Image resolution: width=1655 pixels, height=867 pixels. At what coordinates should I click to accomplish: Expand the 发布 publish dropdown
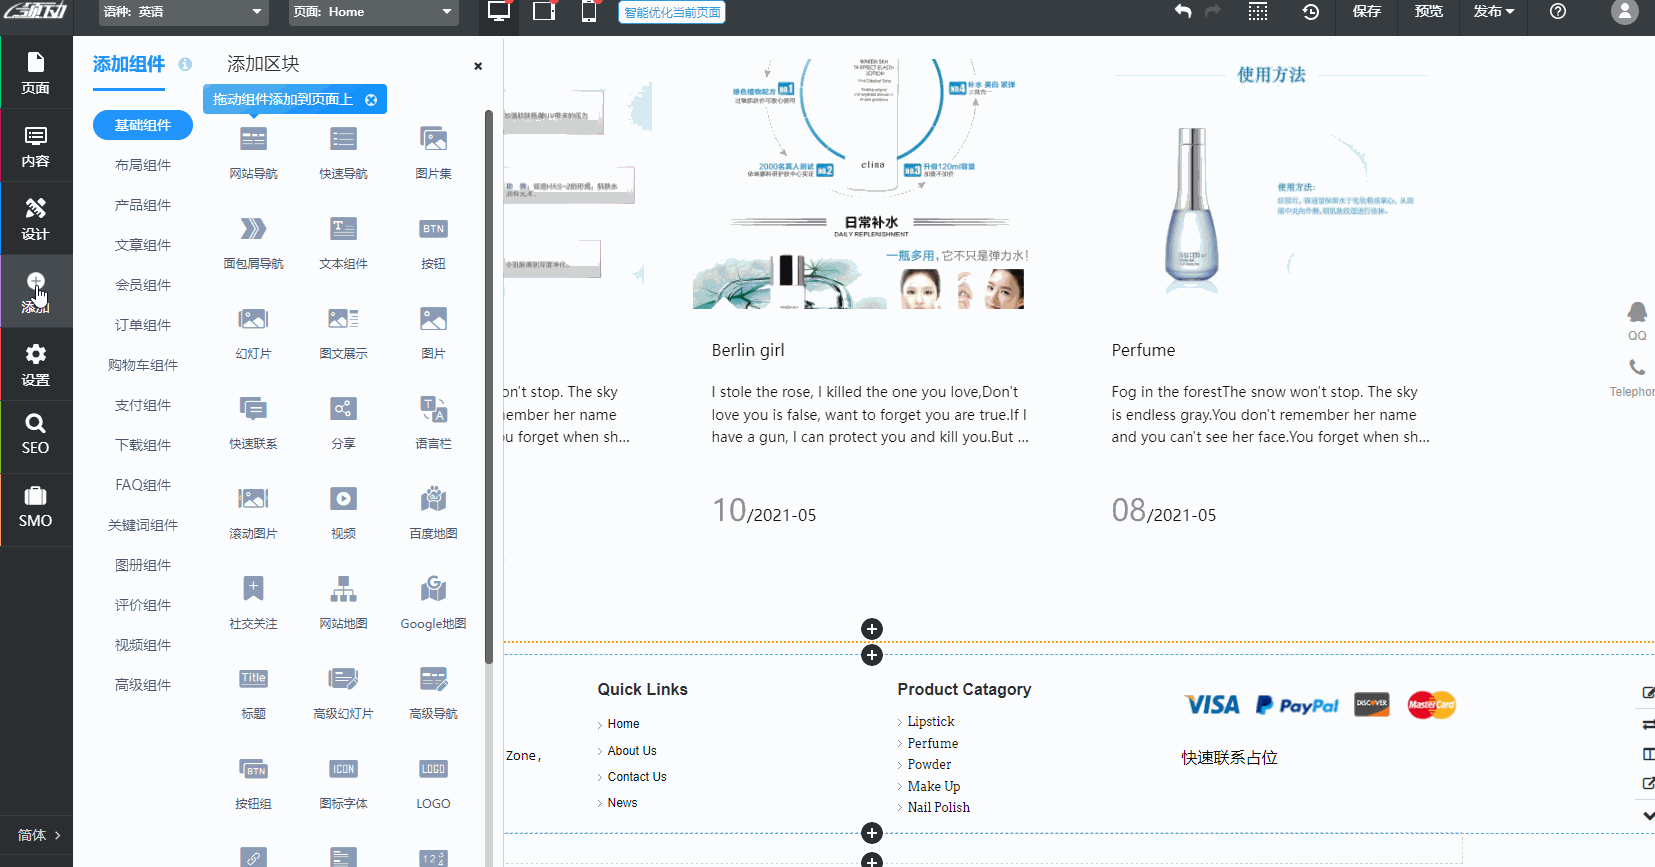tap(1493, 12)
